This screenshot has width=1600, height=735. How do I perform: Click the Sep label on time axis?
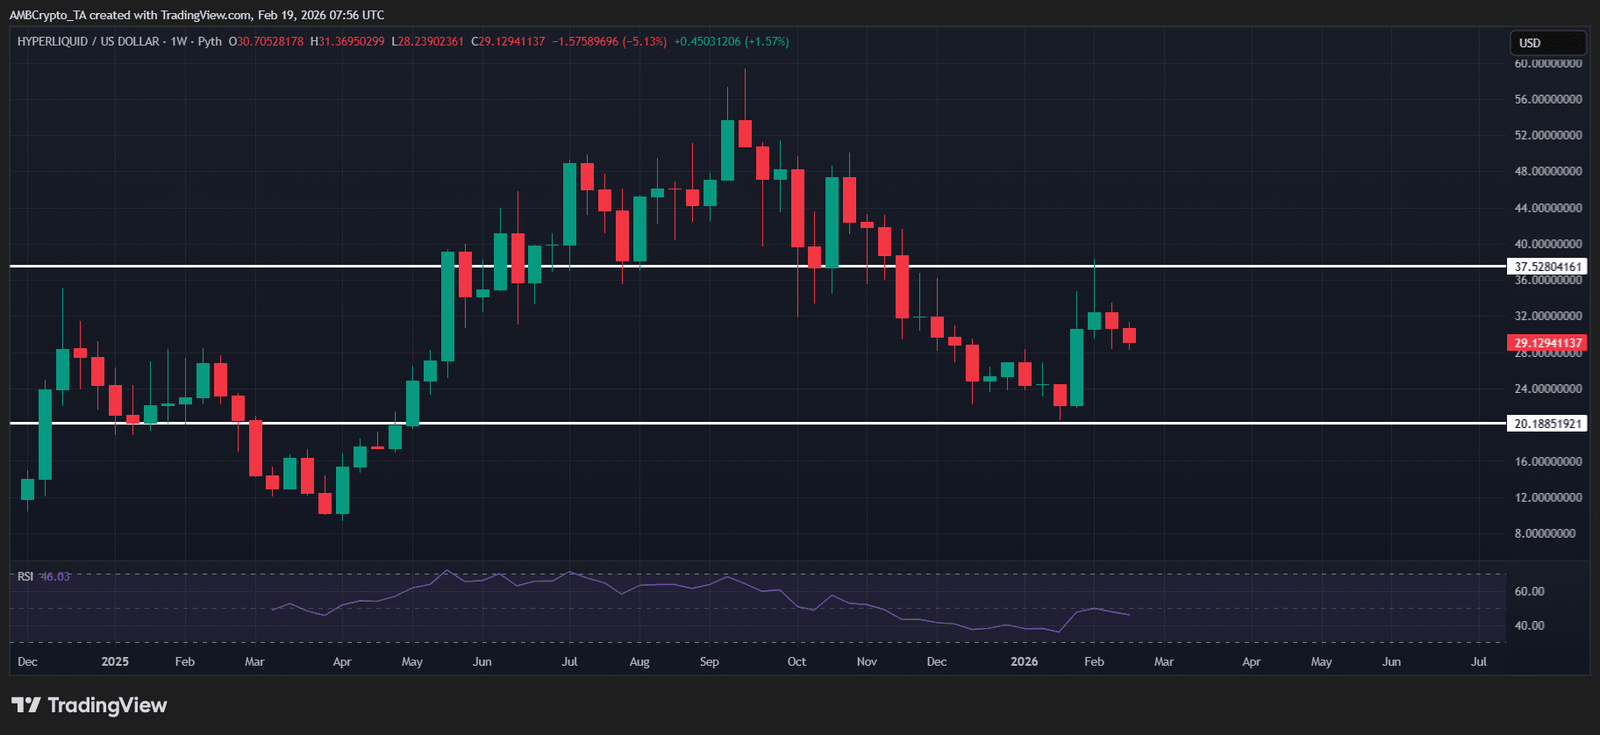click(x=709, y=662)
